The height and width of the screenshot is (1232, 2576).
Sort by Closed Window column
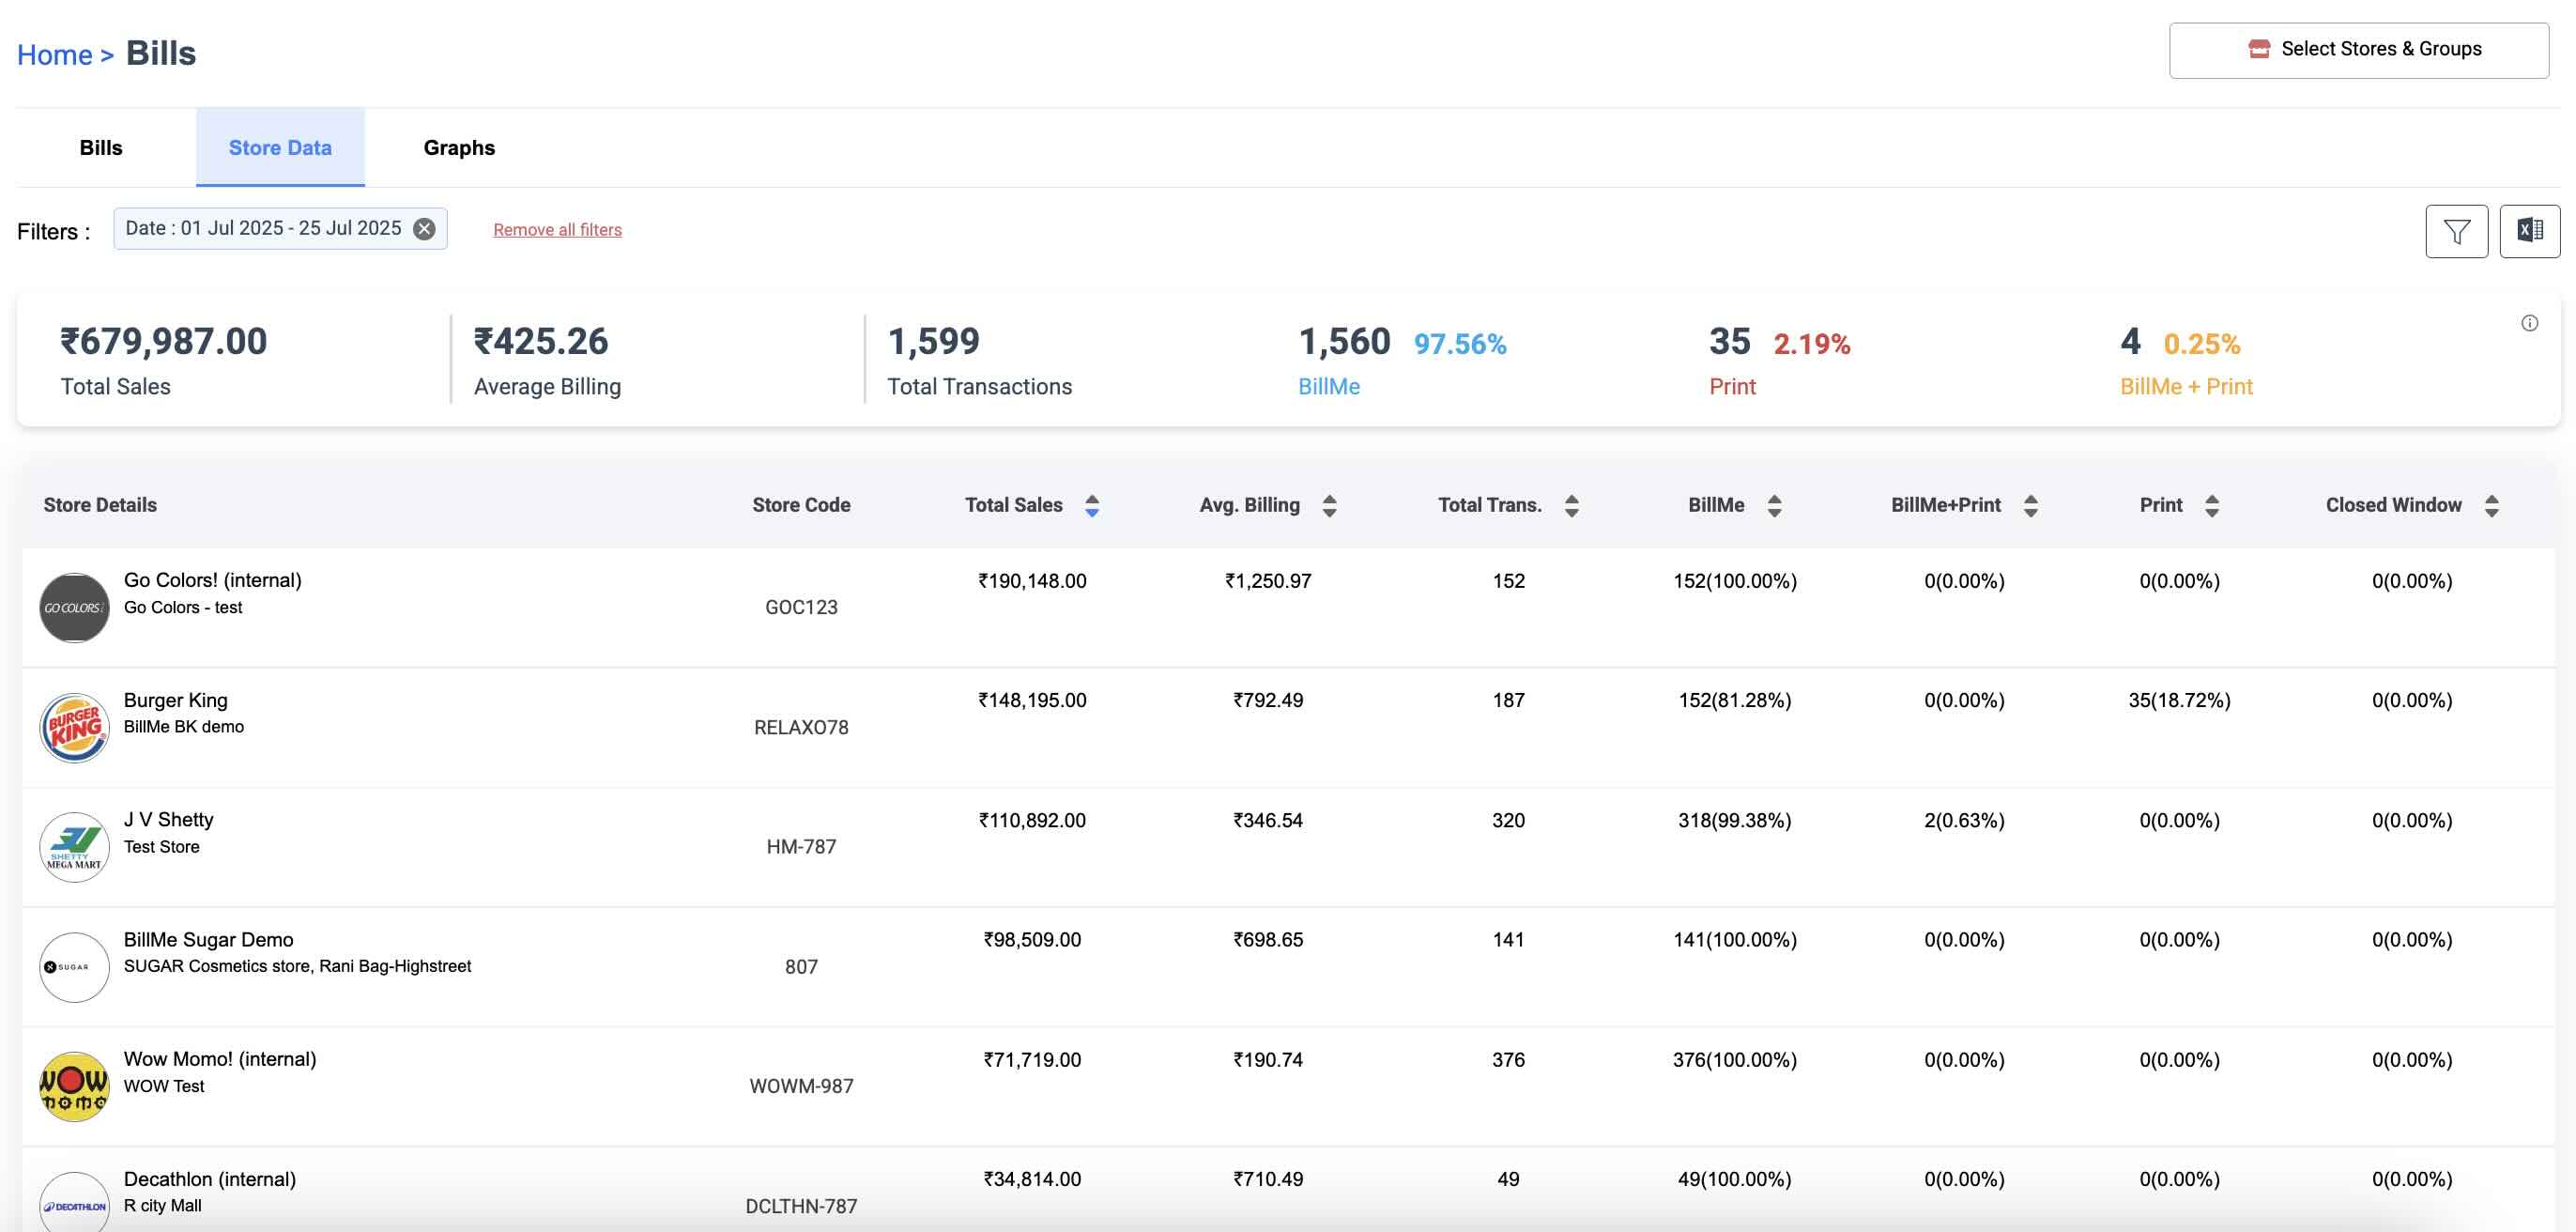click(2491, 506)
